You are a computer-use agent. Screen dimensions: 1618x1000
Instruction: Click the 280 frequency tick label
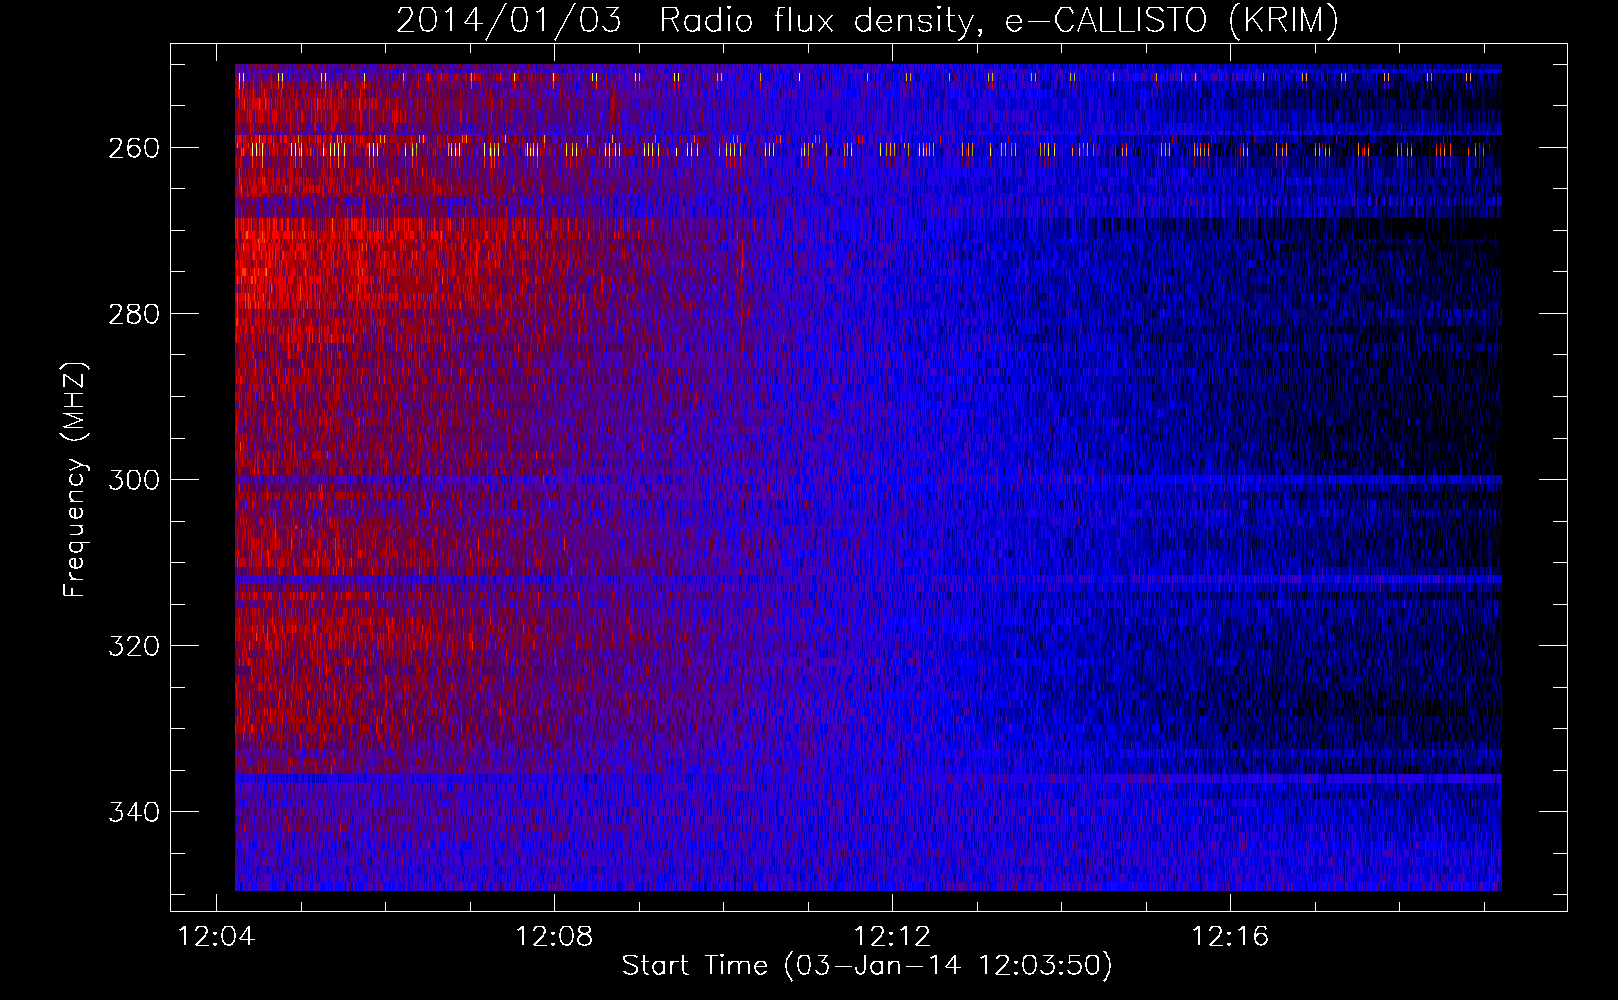134,314
